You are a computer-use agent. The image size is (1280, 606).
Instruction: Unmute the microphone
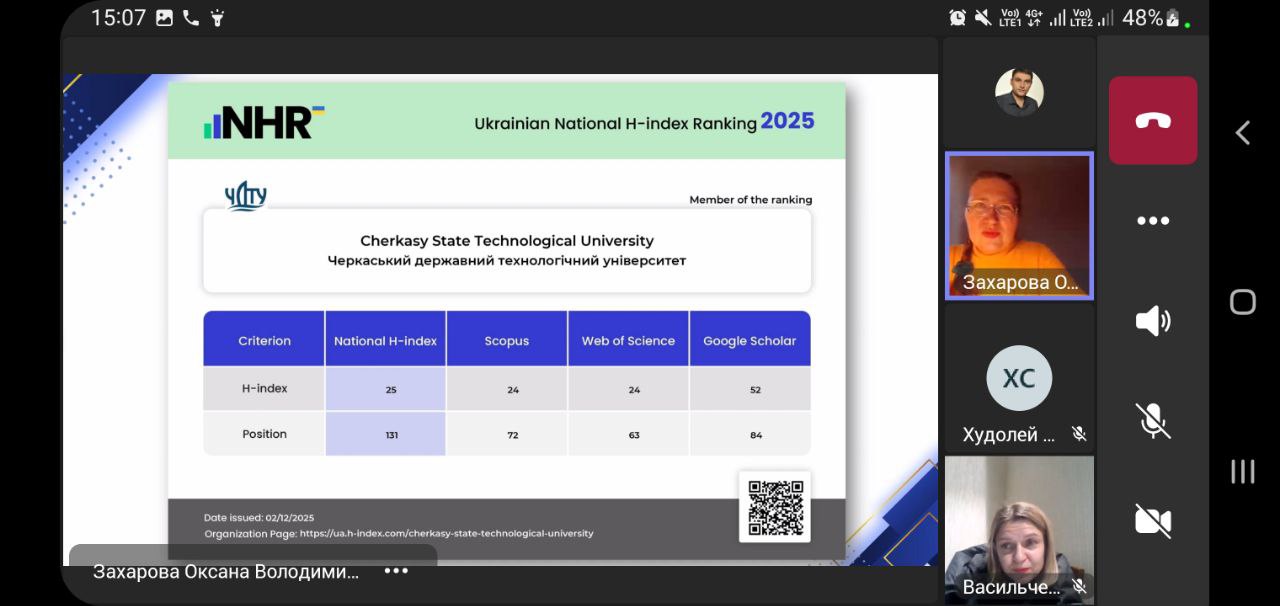click(x=1153, y=420)
